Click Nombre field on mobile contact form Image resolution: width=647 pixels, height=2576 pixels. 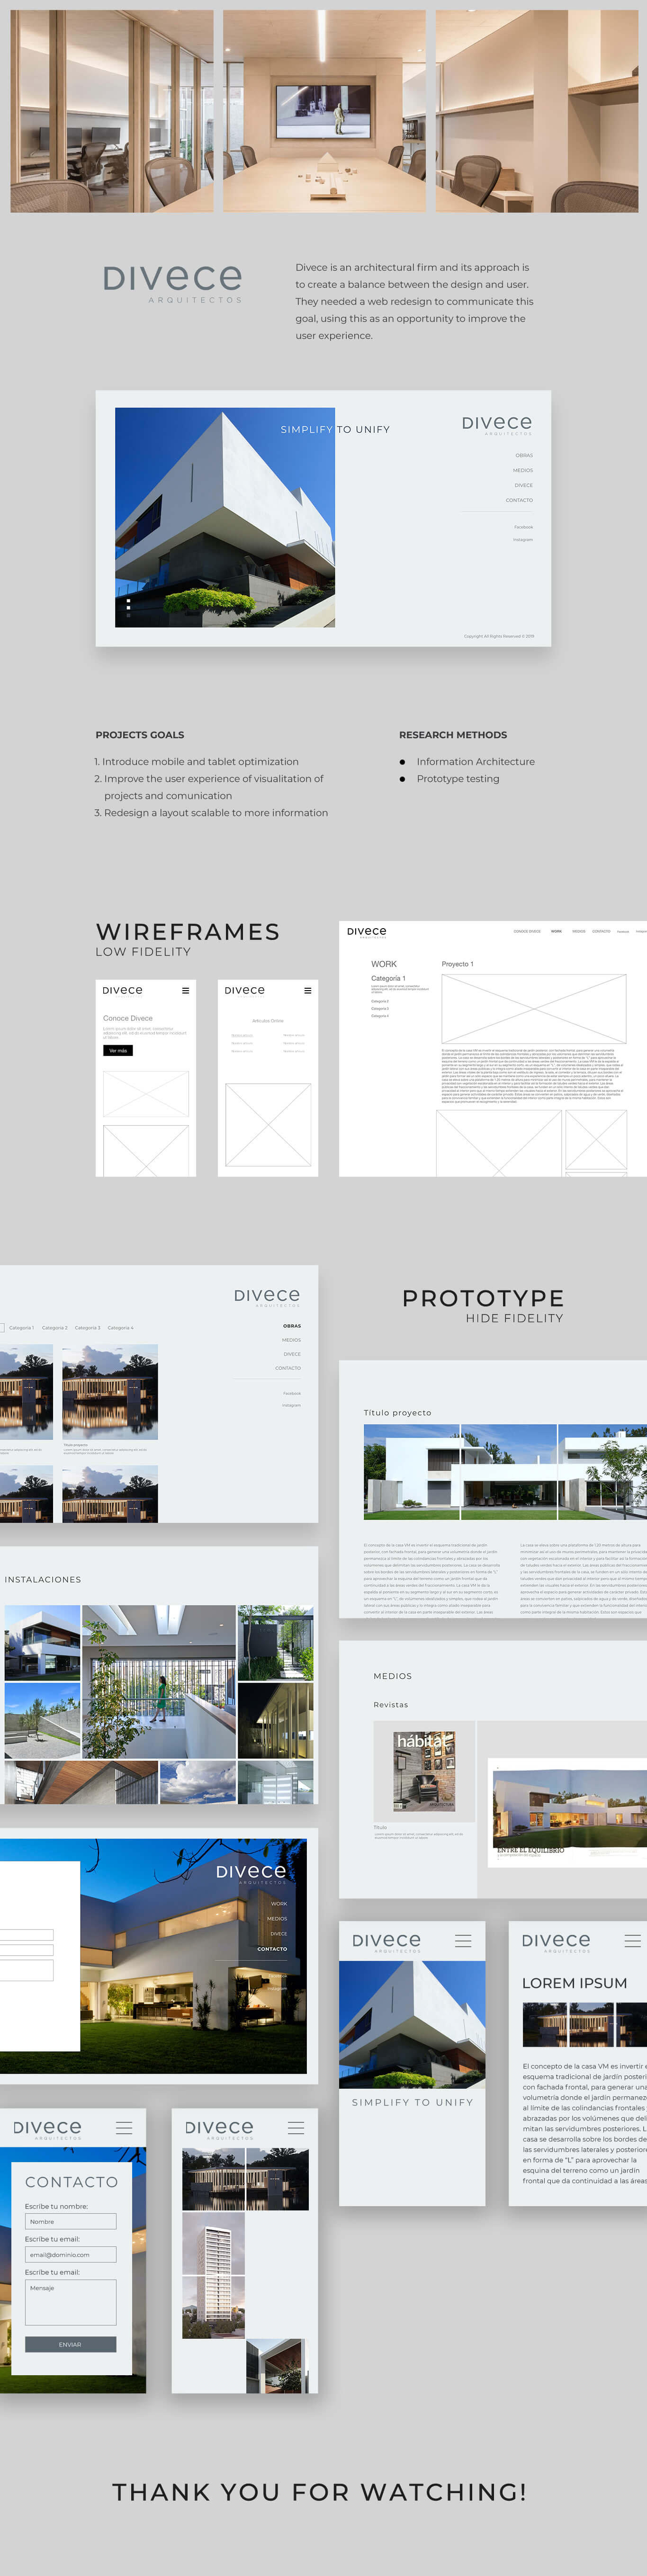point(70,2221)
